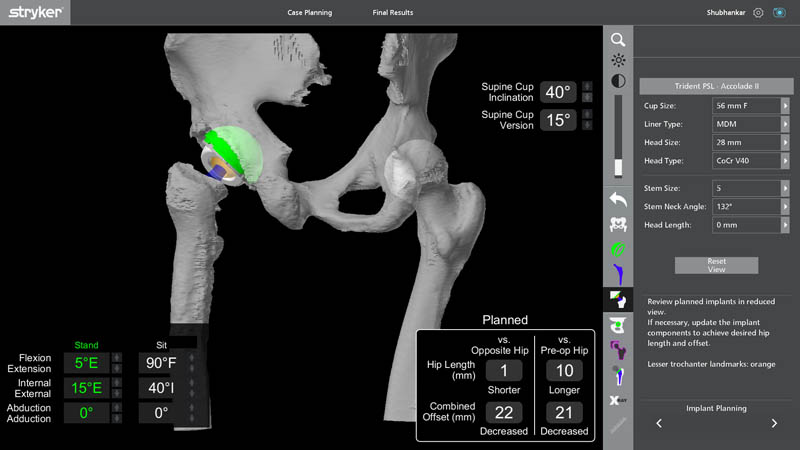Click the Implant Planning label

coord(716,408)
